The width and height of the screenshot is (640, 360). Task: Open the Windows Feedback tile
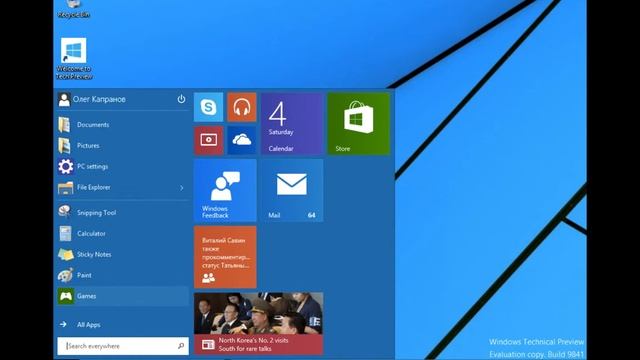pos(225,190)
